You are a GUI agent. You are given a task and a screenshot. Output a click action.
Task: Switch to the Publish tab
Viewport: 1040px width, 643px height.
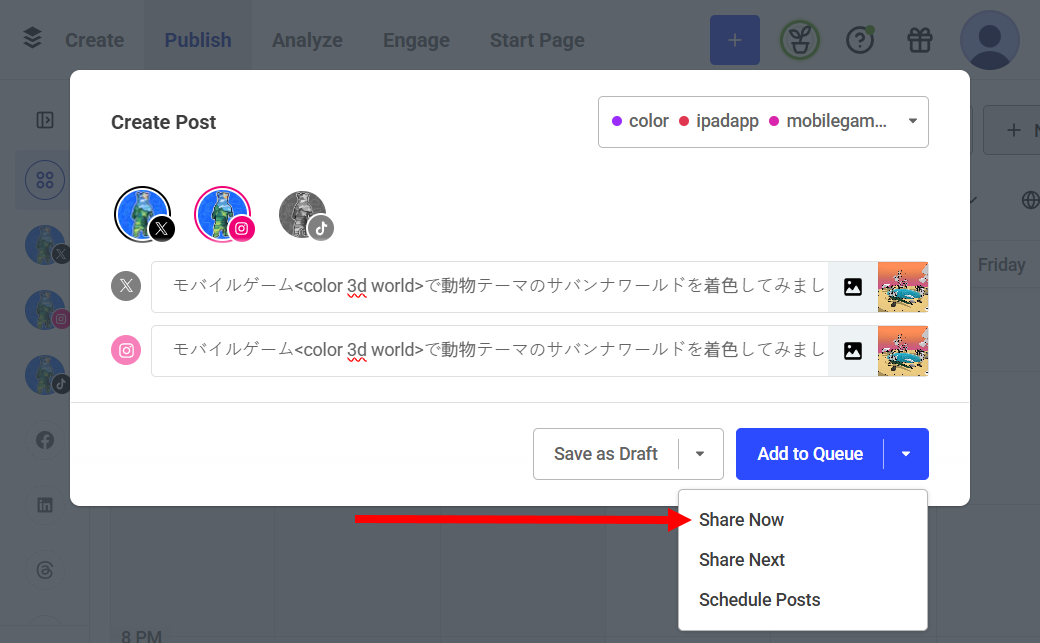click(x=198, y=40)
